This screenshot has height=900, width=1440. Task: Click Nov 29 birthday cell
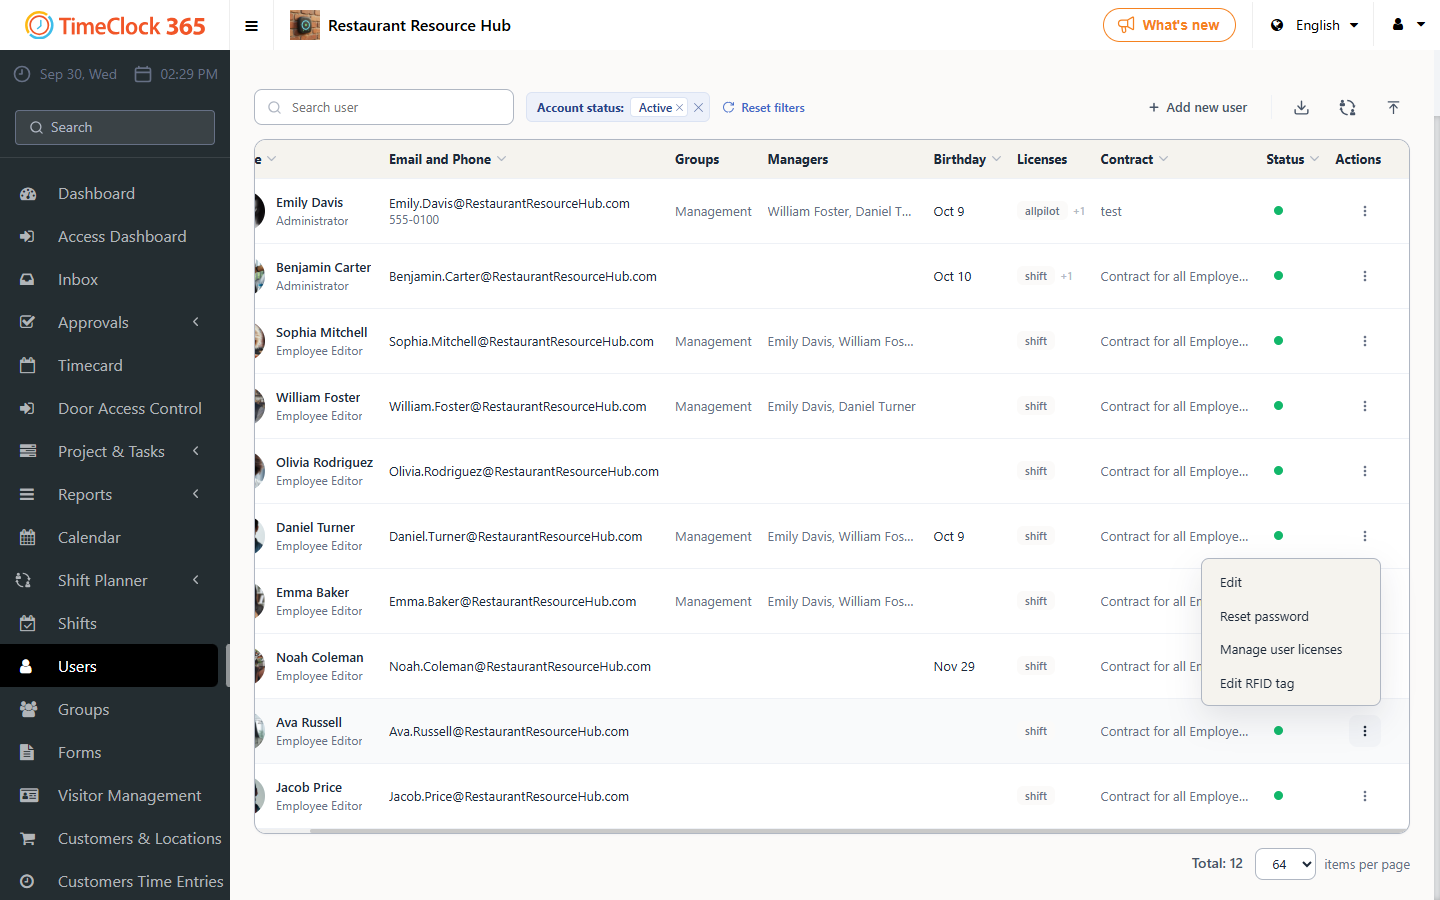tap(954, 666)
